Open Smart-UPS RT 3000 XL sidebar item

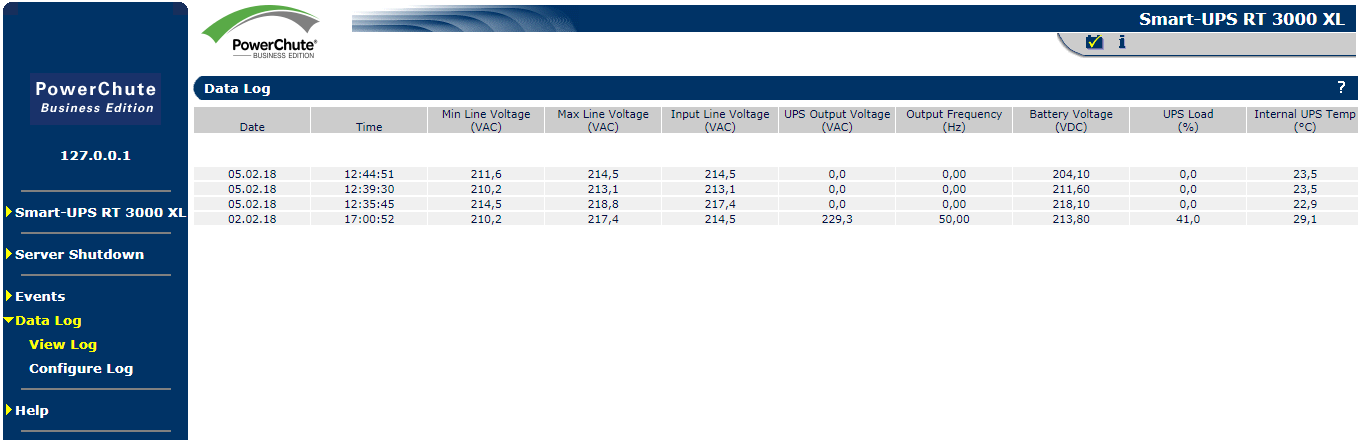[100, 212]
